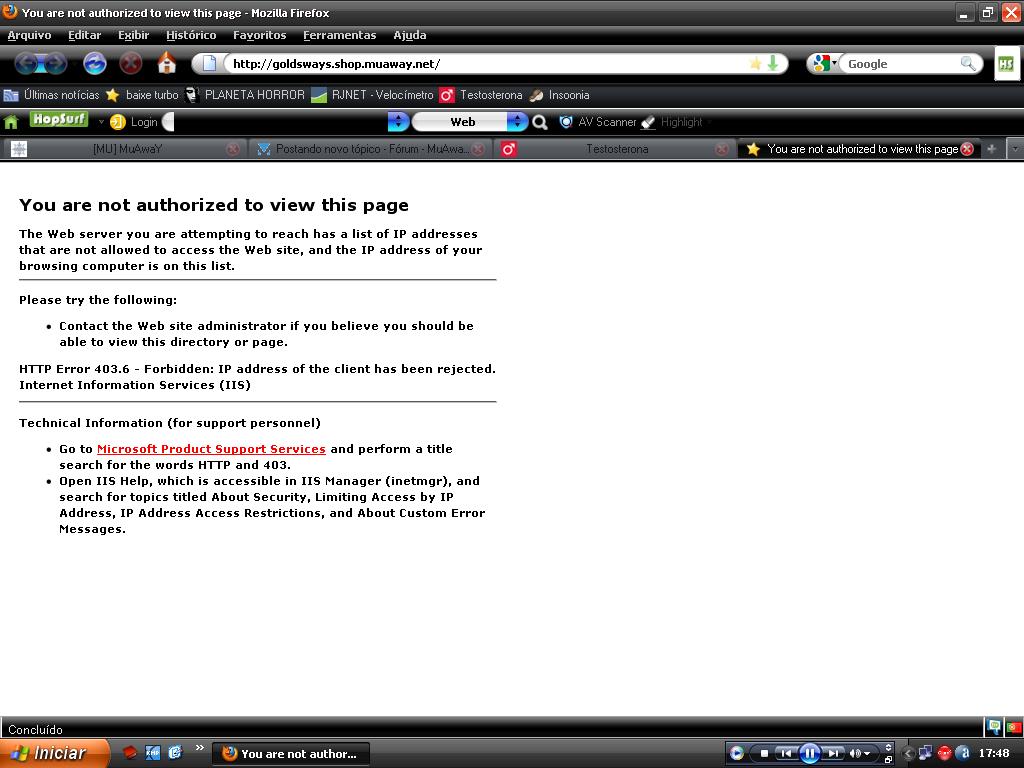This screenshot has height=768, width=1024.
Task: Click the green HopSurf home icon
Action: click(x=11, y=122)
